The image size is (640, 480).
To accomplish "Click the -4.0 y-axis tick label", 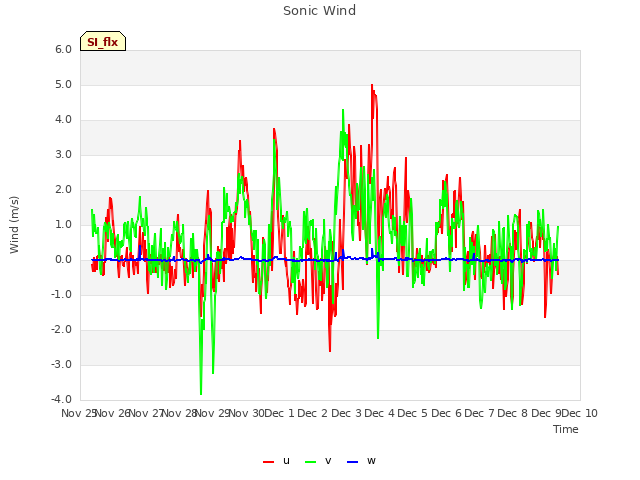I will pos(62,399).
